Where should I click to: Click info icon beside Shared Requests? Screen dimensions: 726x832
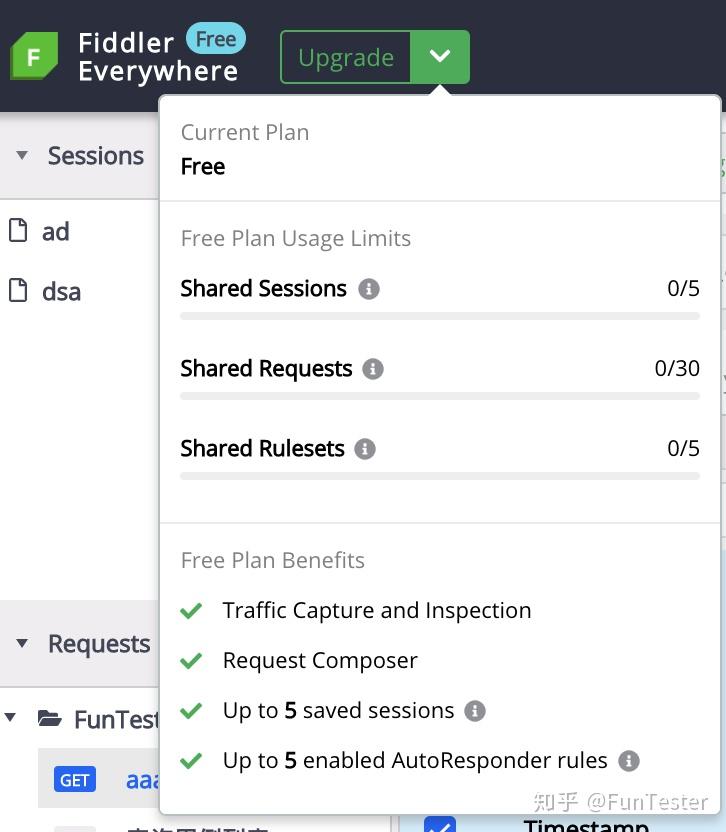[373, 369]
